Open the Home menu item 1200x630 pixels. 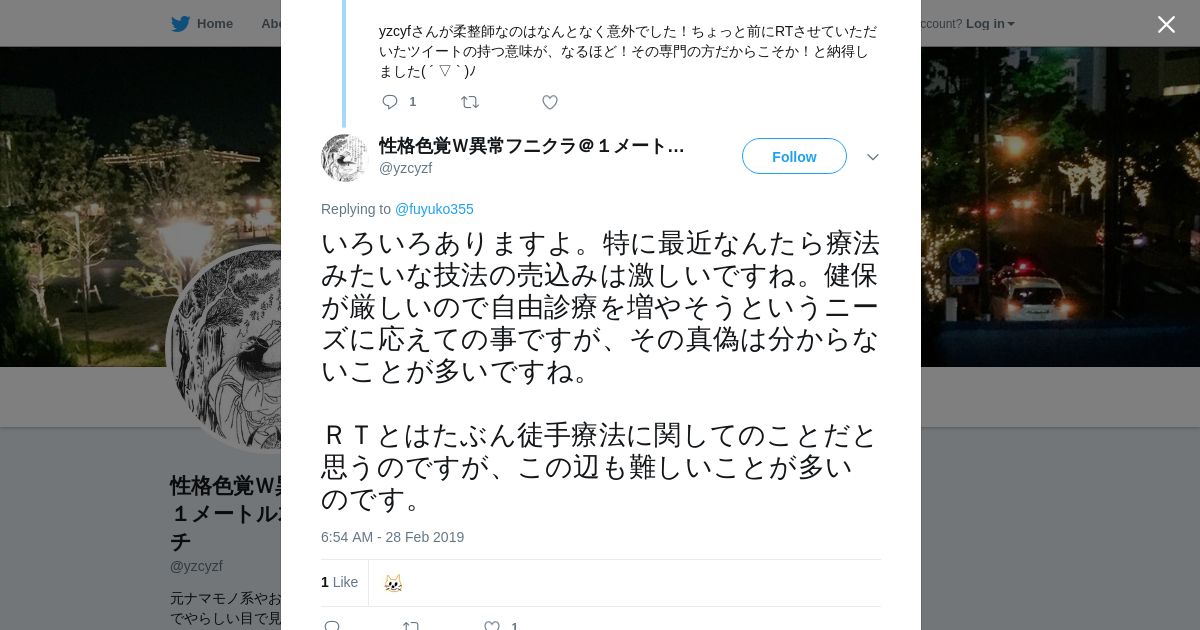click(214, 23)
